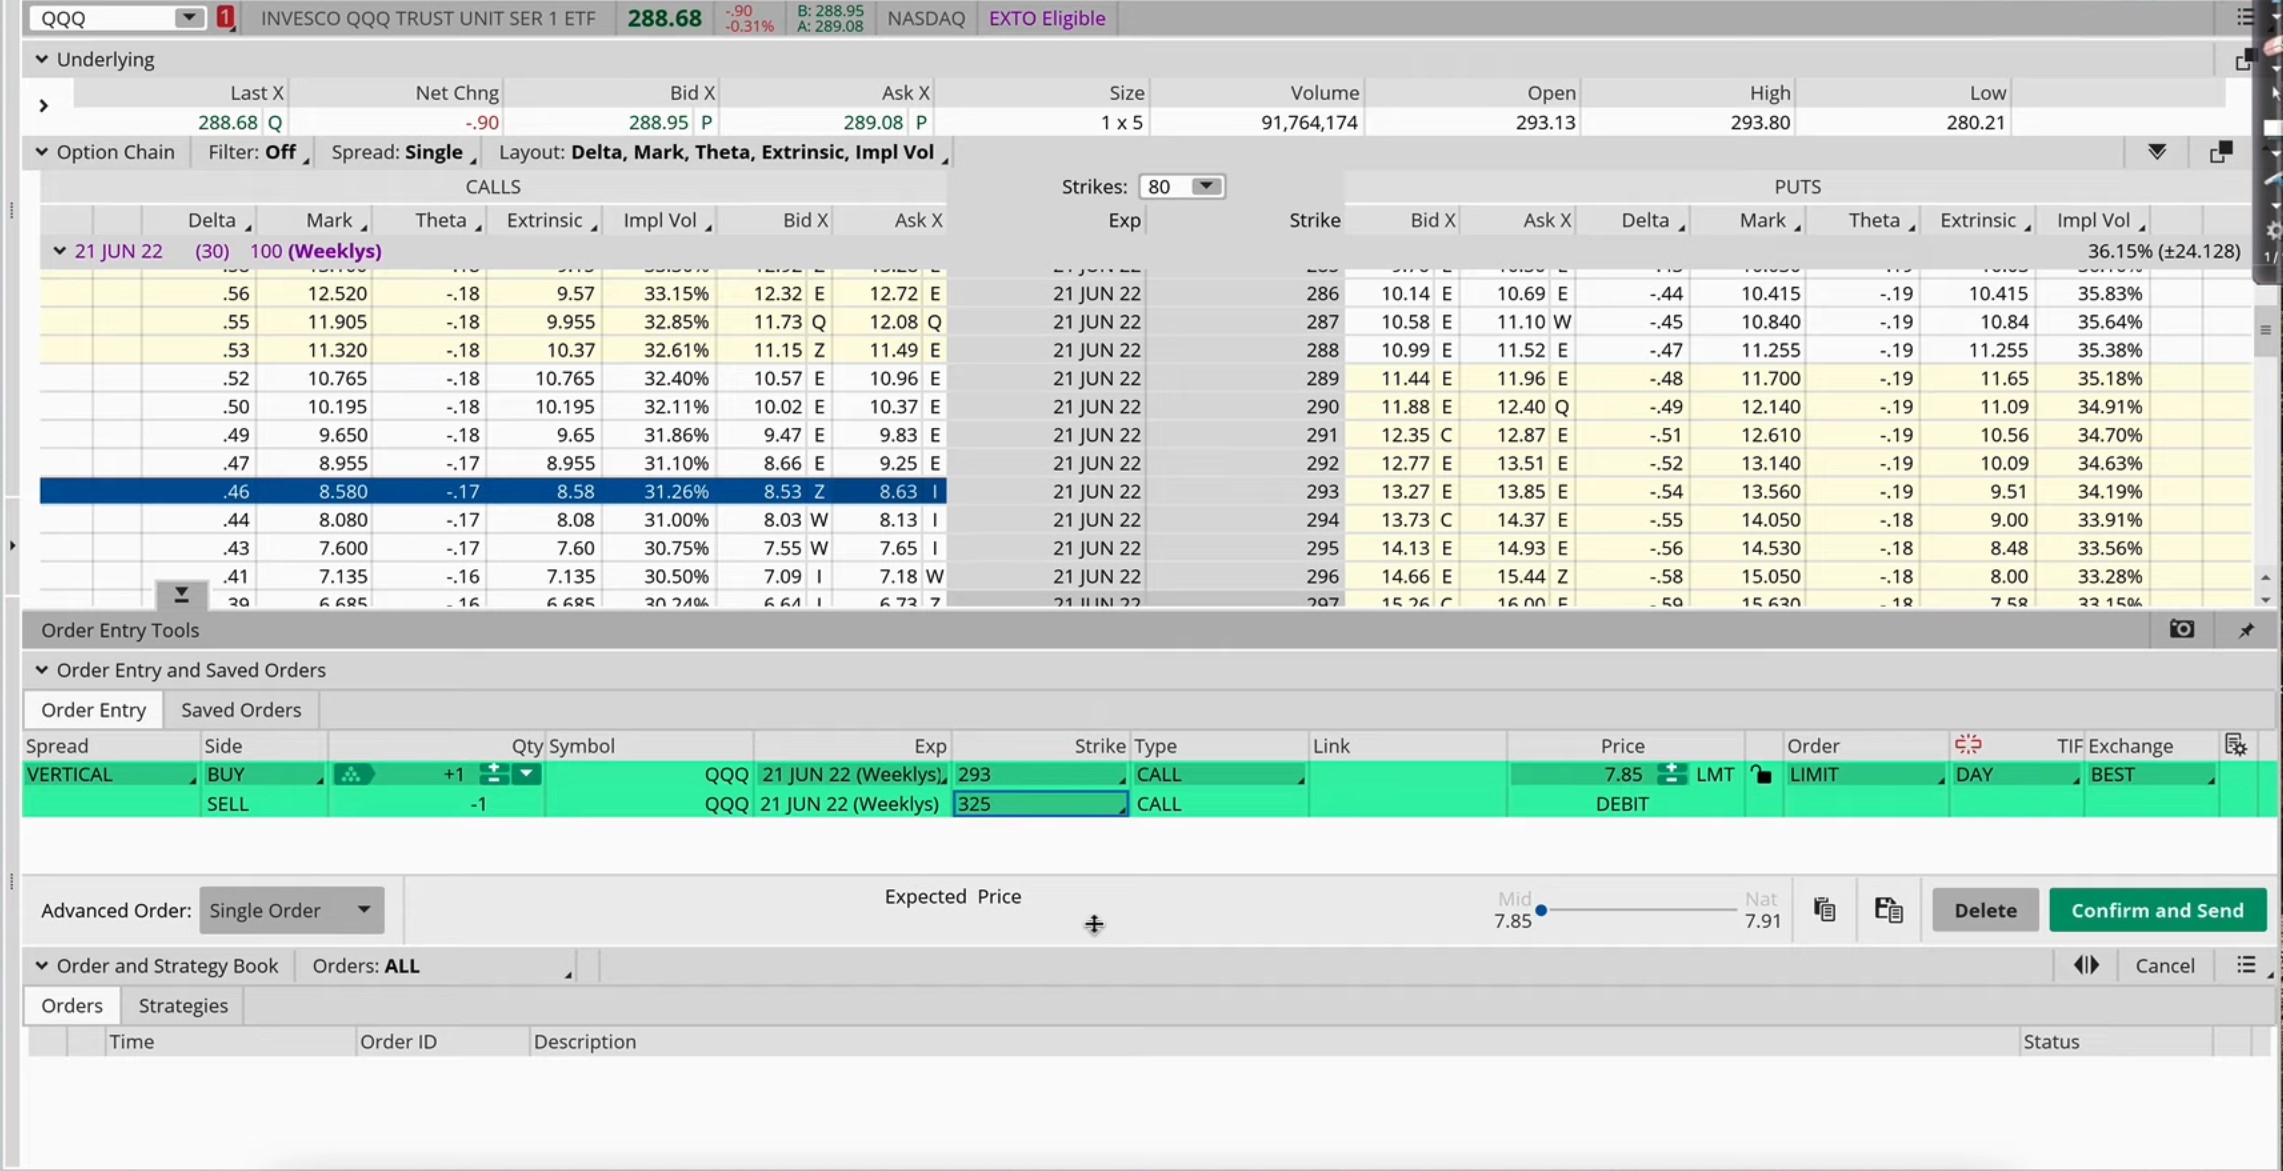
Task: Click the EXTO Eligible label
Action: click(1047, 18)
